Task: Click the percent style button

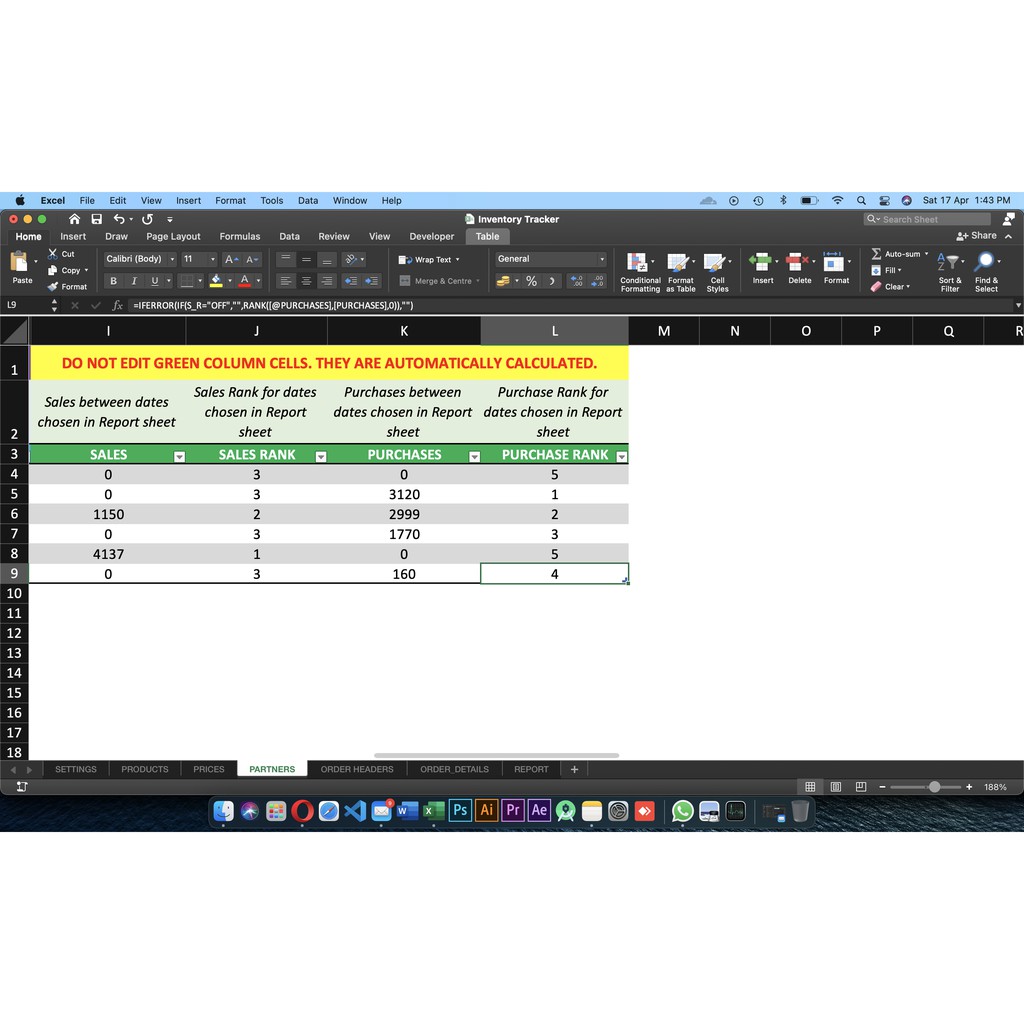Action: tap(531, 281)
